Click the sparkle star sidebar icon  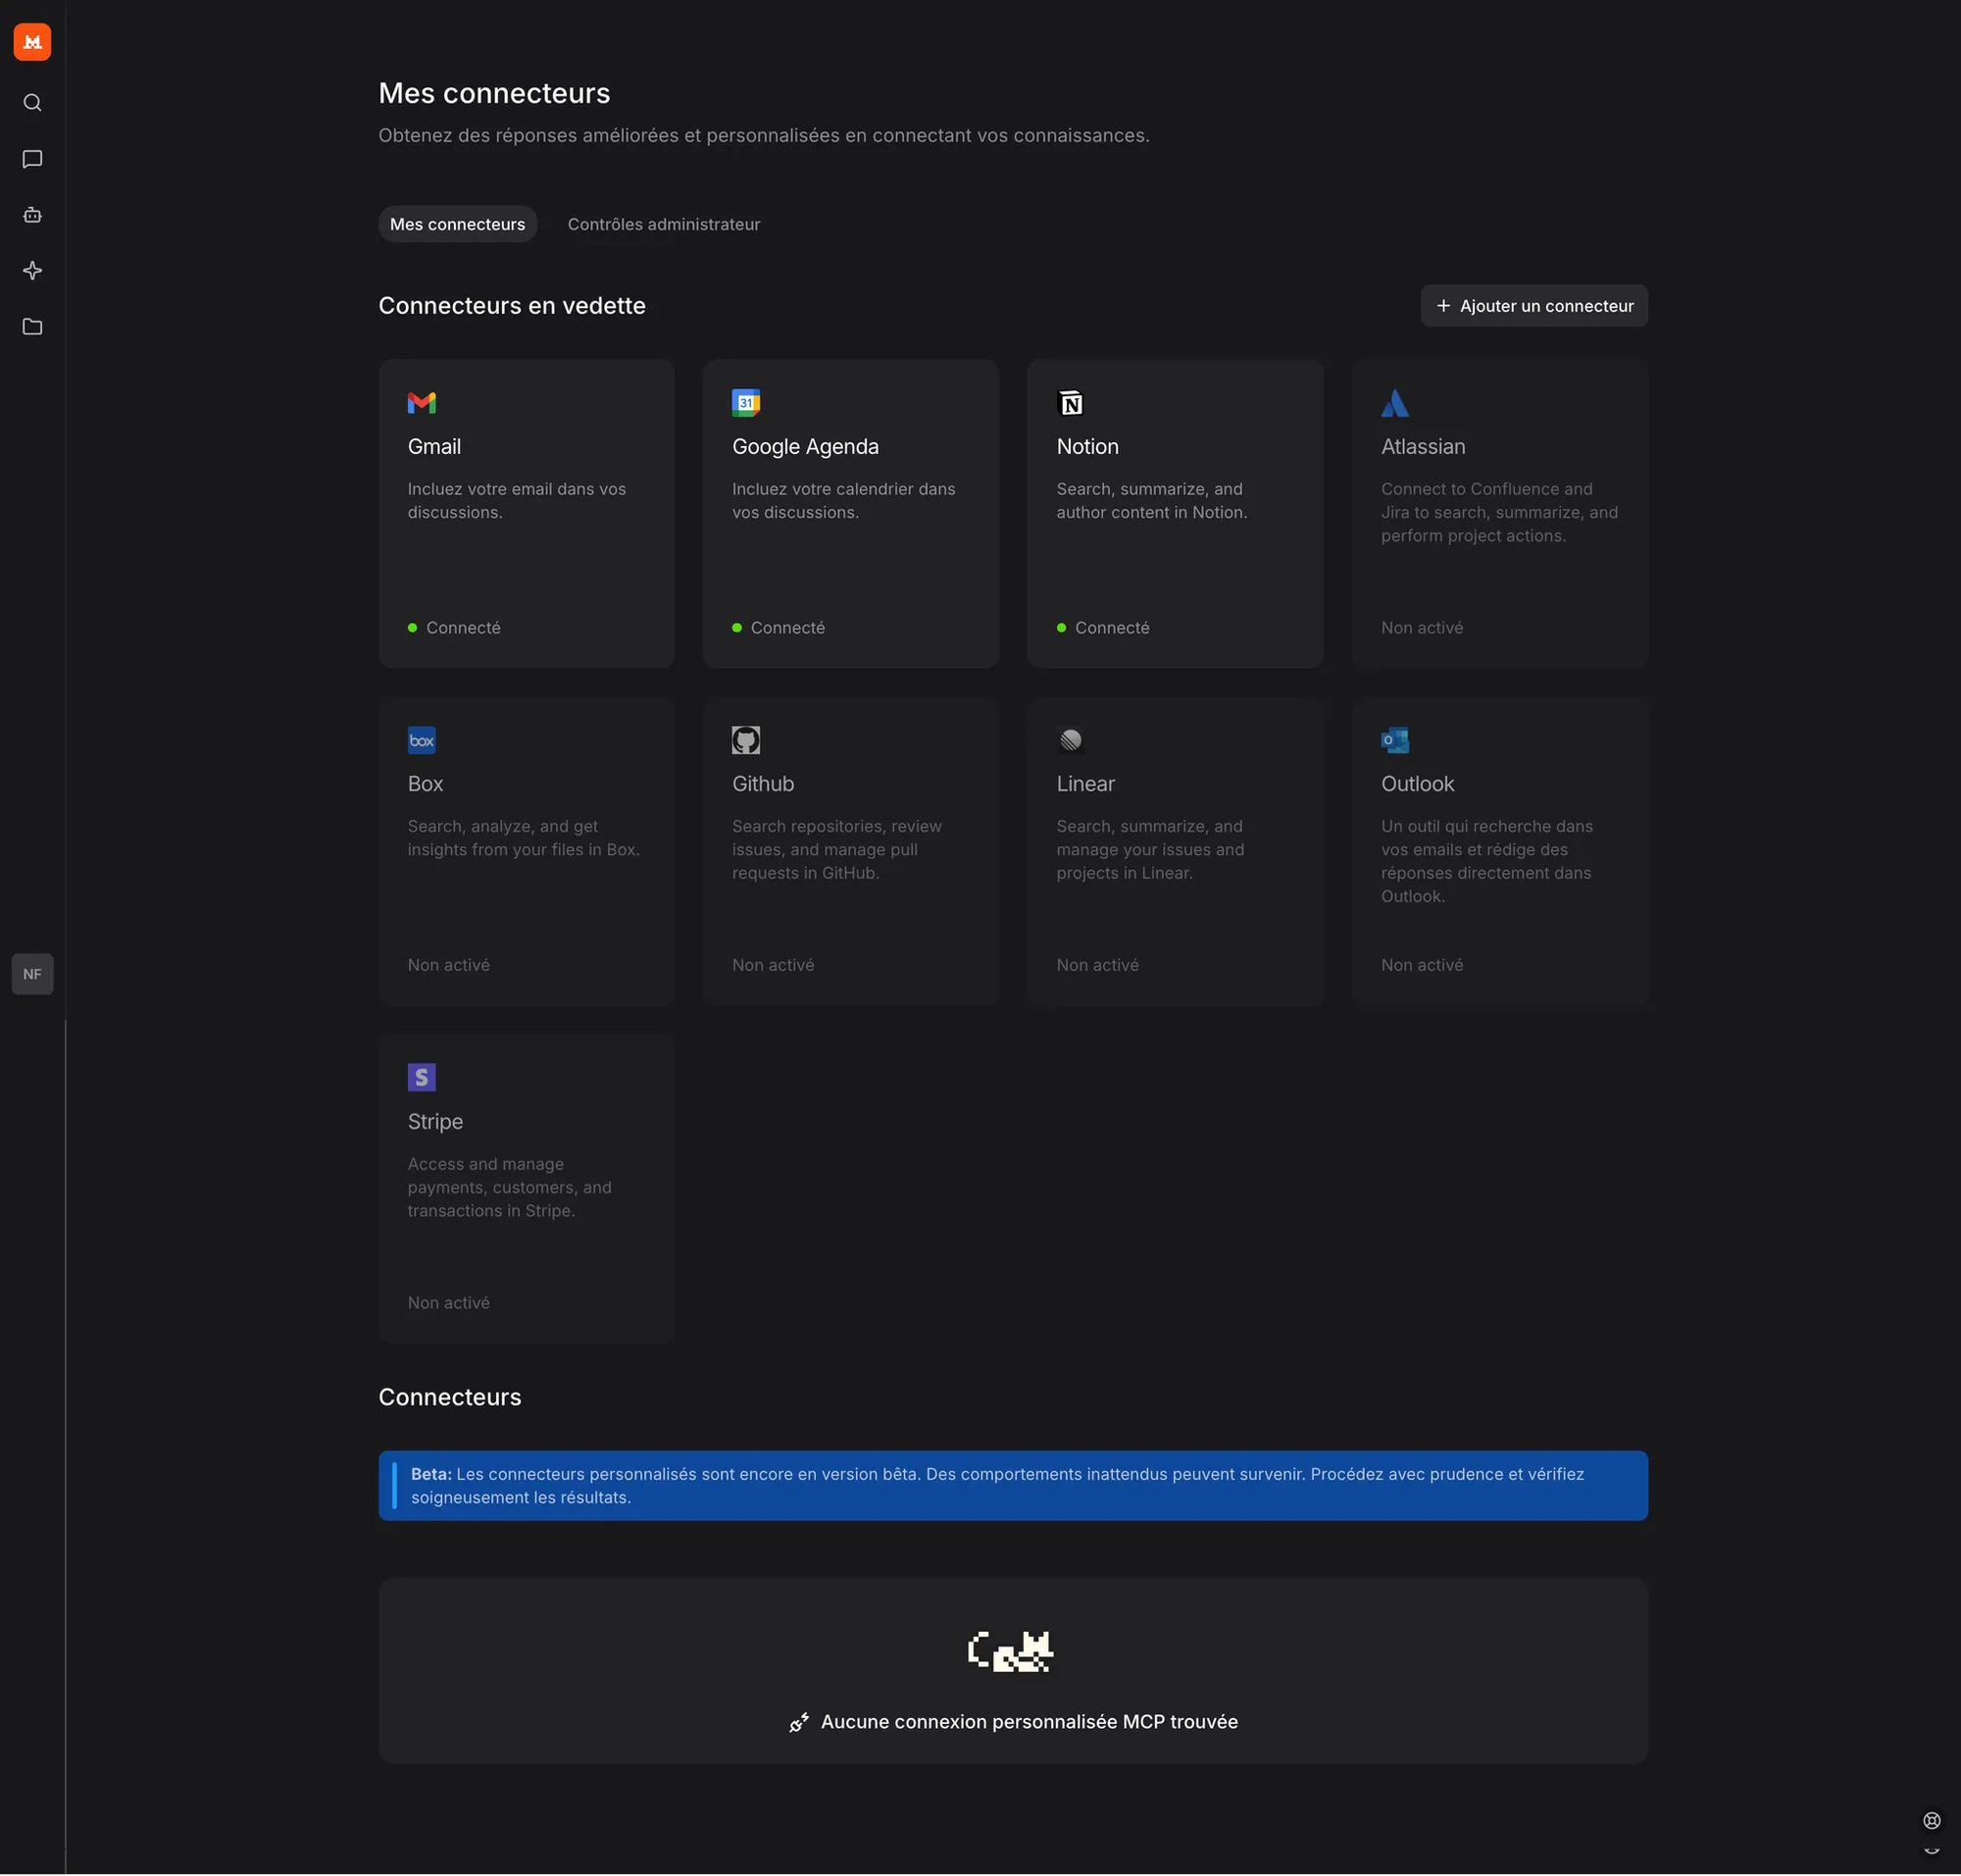pyautogui.click(x=32, y=271)
